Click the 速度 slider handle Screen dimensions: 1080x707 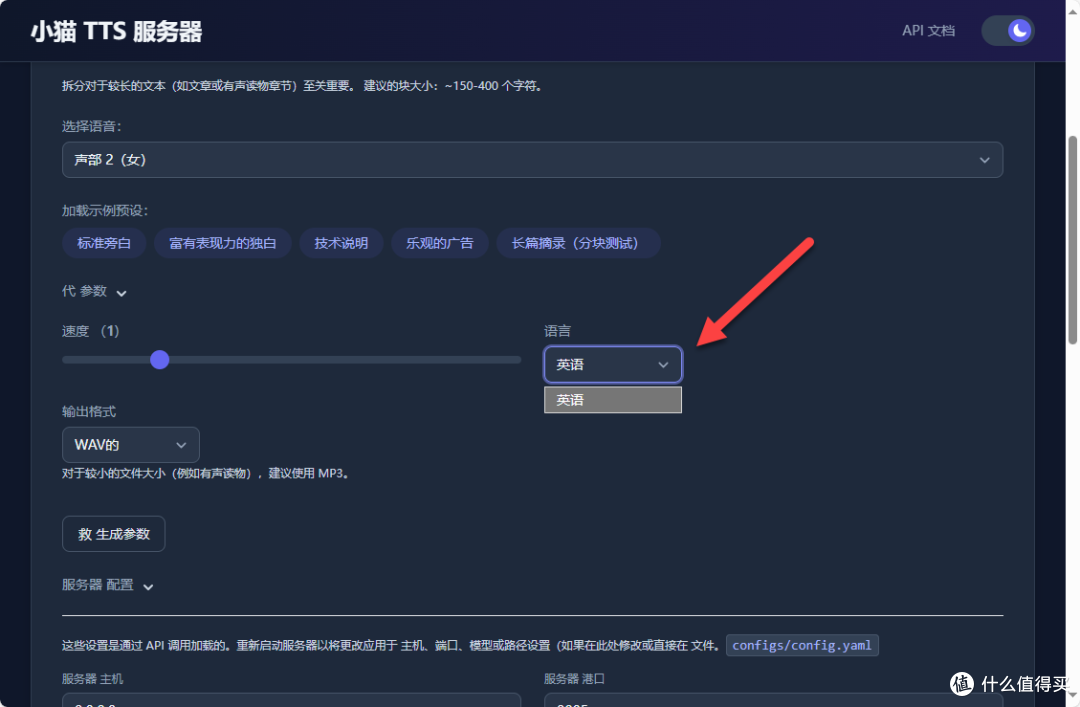pyautogui.click(x=160, y=360)
